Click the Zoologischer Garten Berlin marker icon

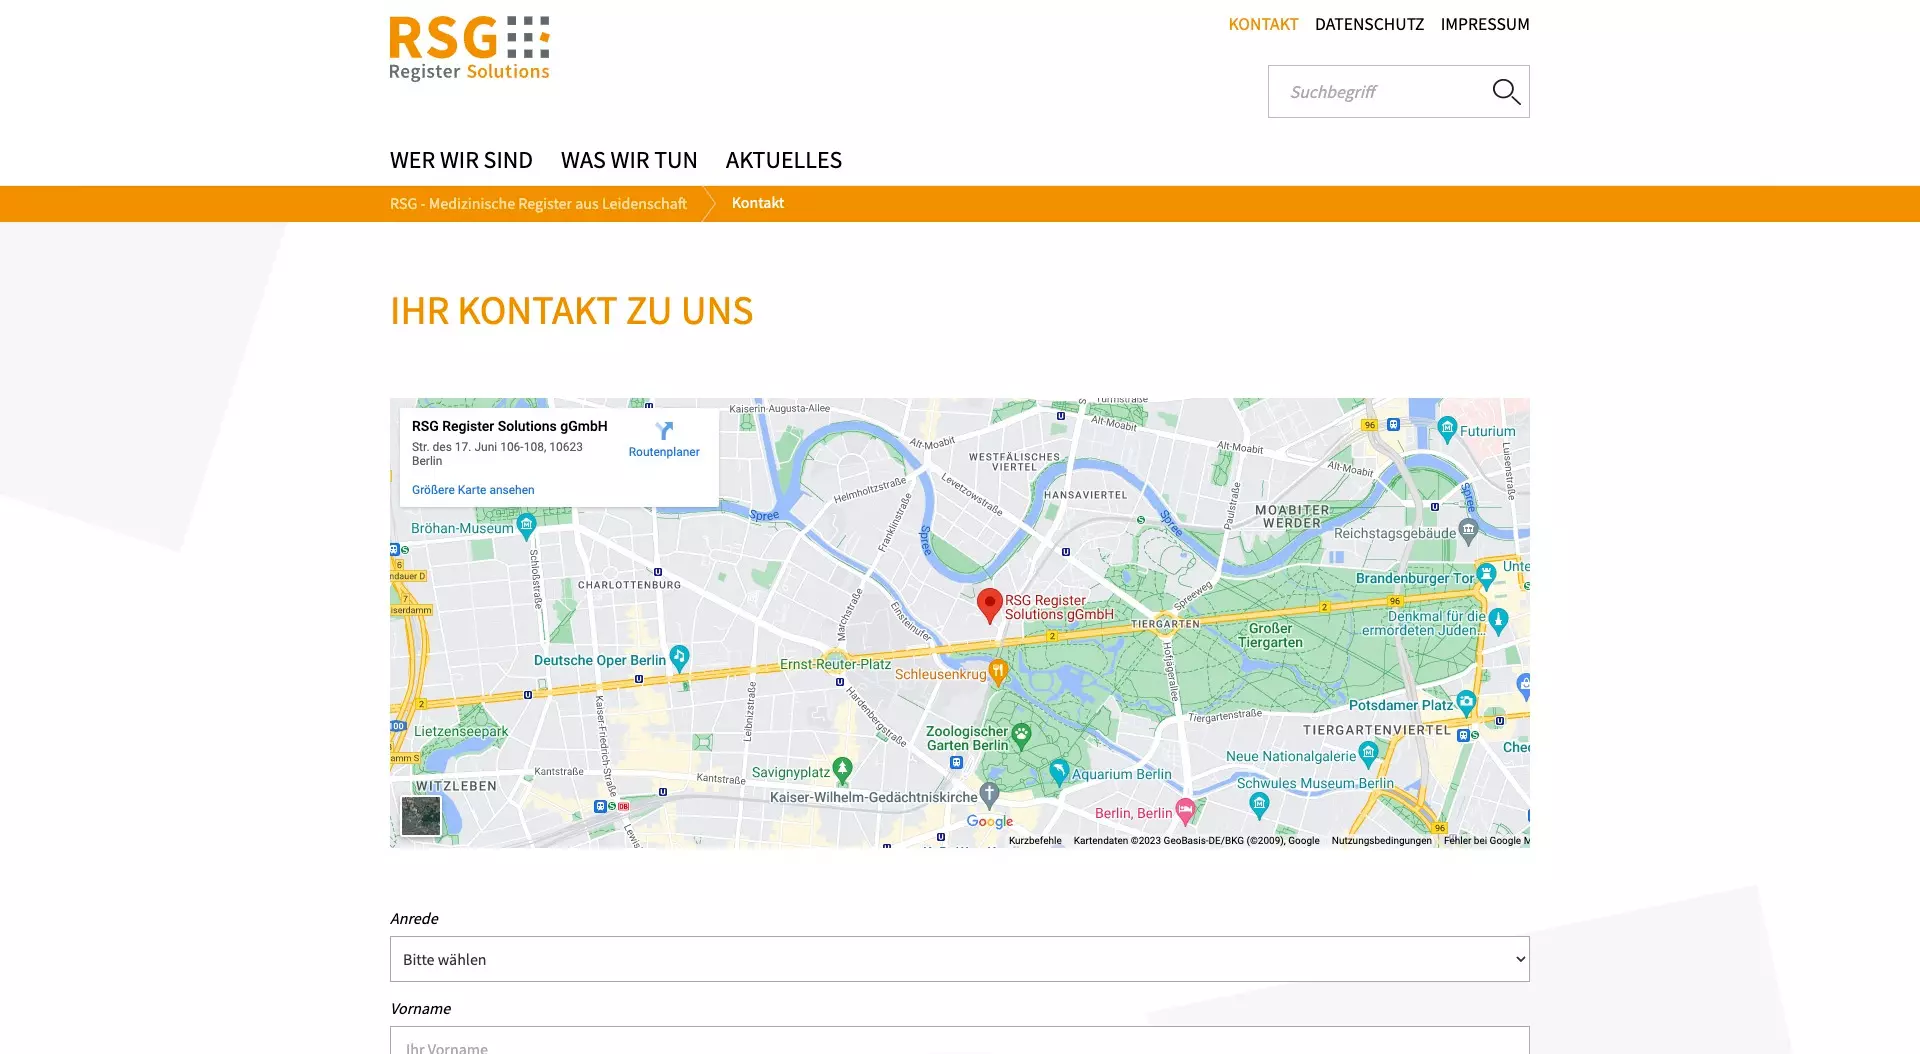(x=1021, y=736)
